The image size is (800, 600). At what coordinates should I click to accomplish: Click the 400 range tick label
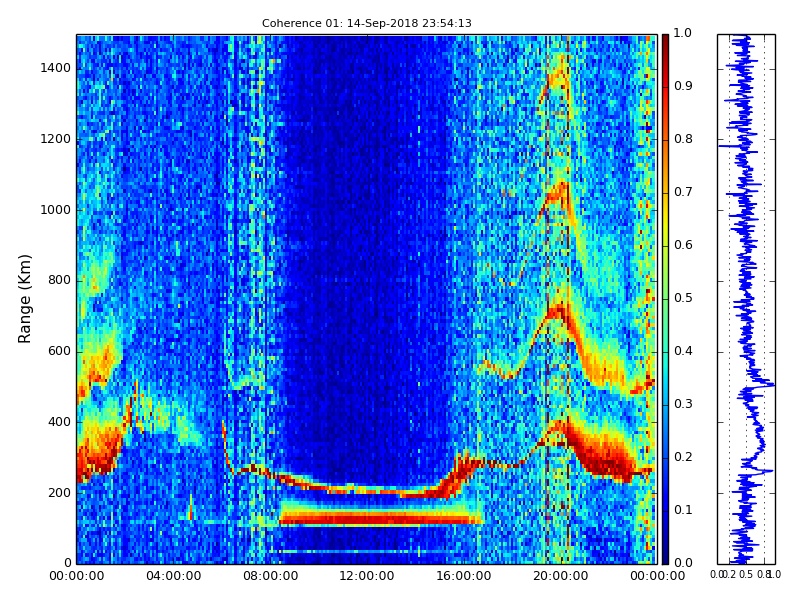60,422
